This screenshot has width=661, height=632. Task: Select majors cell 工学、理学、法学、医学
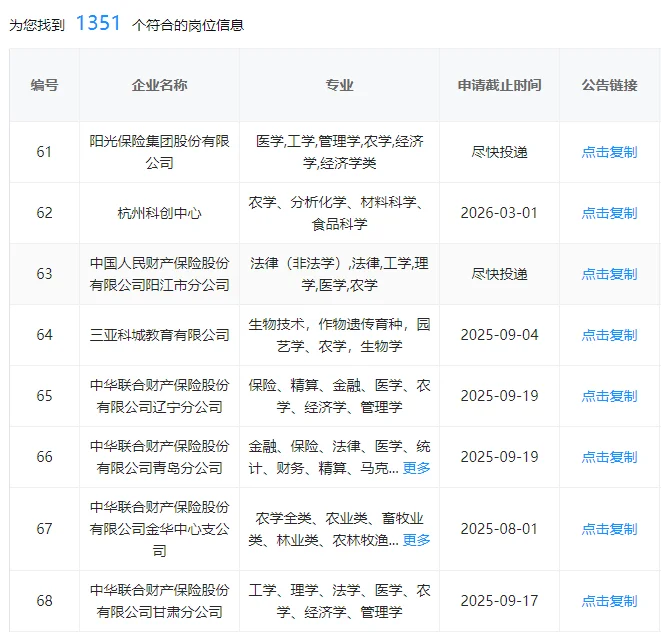click(x=339, y=601)
